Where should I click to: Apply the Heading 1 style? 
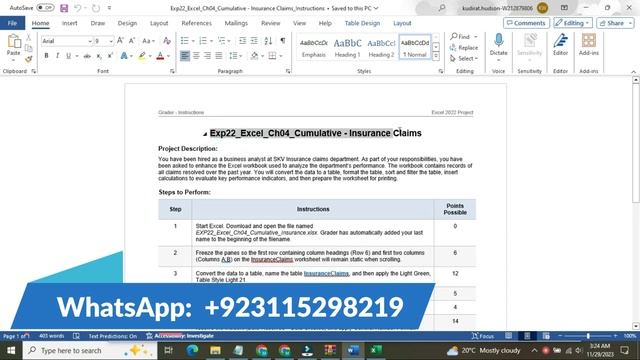pos(347,48)
